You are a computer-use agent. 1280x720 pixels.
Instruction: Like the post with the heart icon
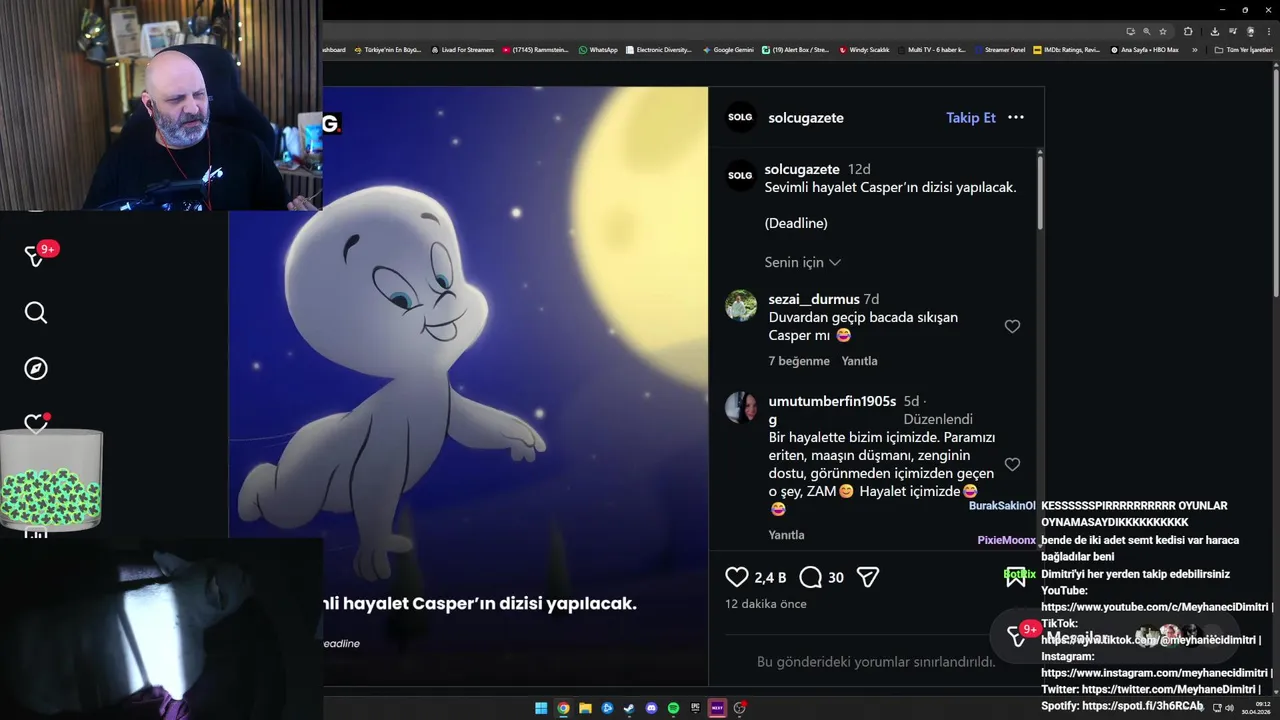[x=737, y=577]
